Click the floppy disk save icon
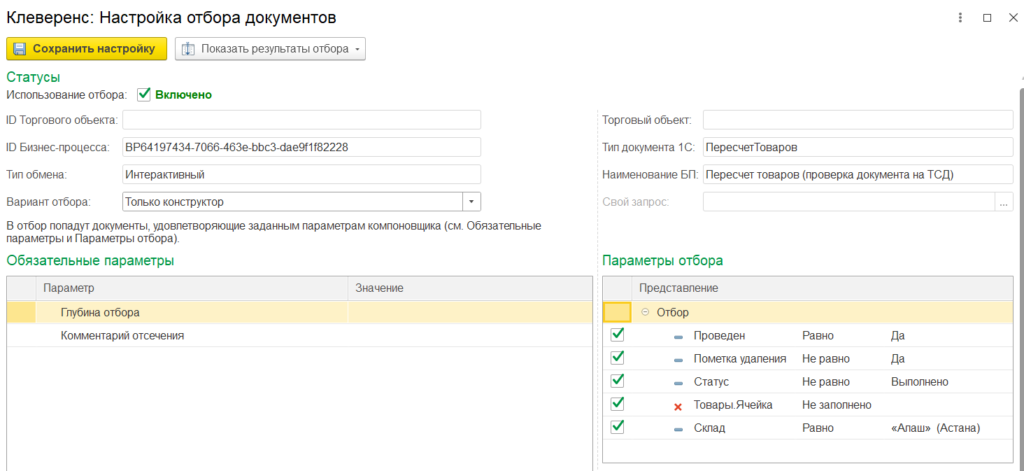This screenshot has width=1024, height=471. click(x=20, y=48)
